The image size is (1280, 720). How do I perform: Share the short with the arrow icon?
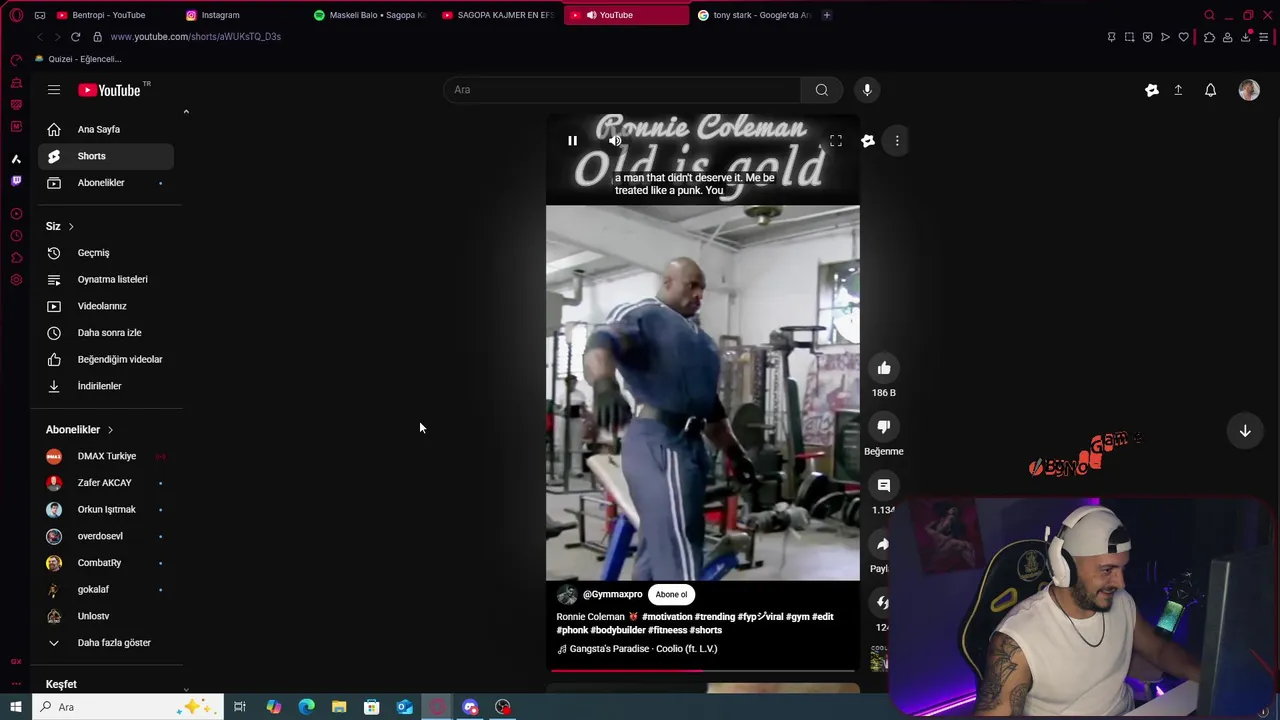(883, 544)
